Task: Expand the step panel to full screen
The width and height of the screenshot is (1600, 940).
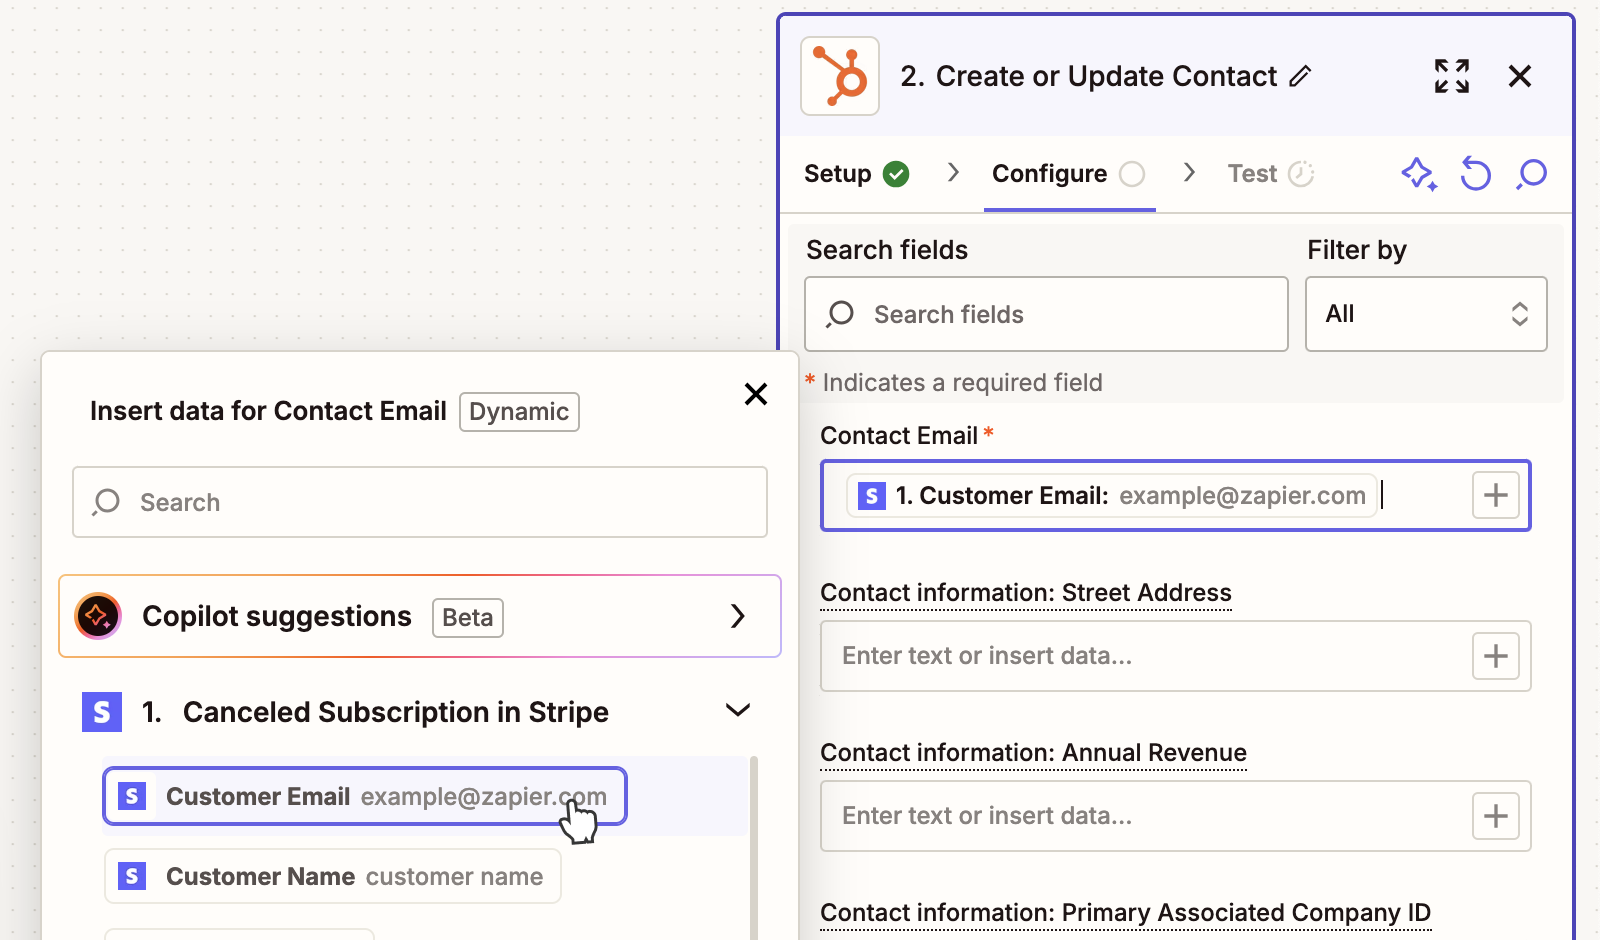Action: click(1452, 76)
